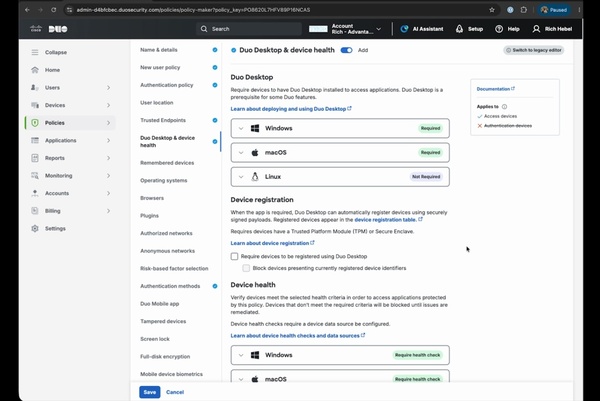Click the Applications sidebar icon

(x=35, y=140)
